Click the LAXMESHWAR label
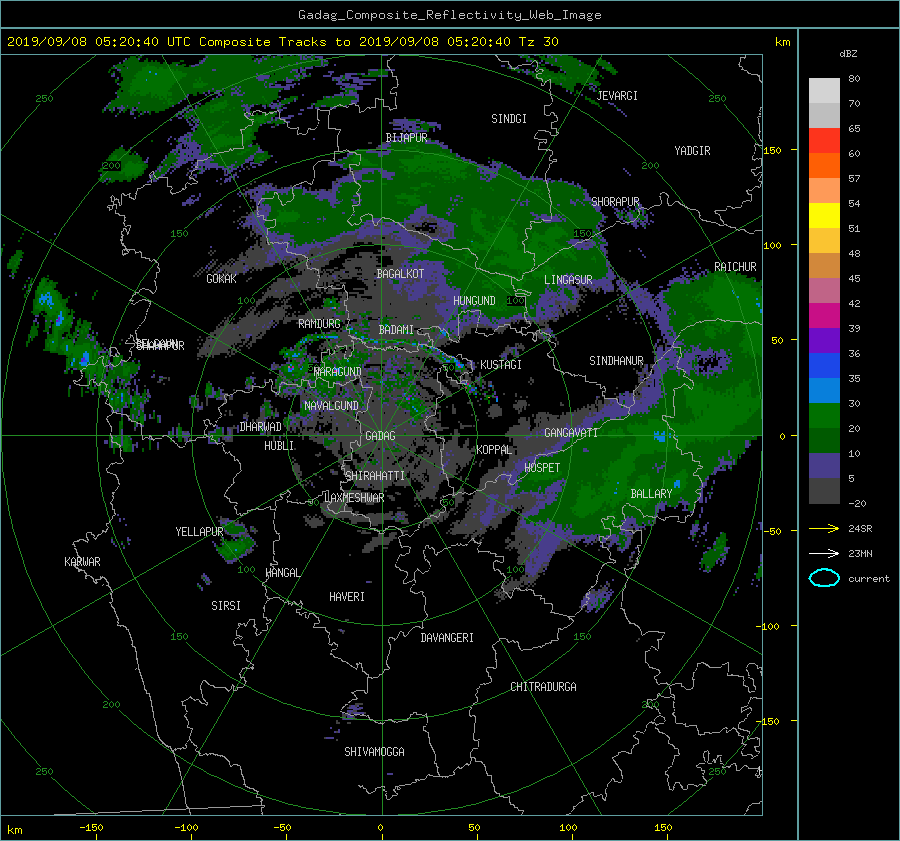 click(354, 498)
